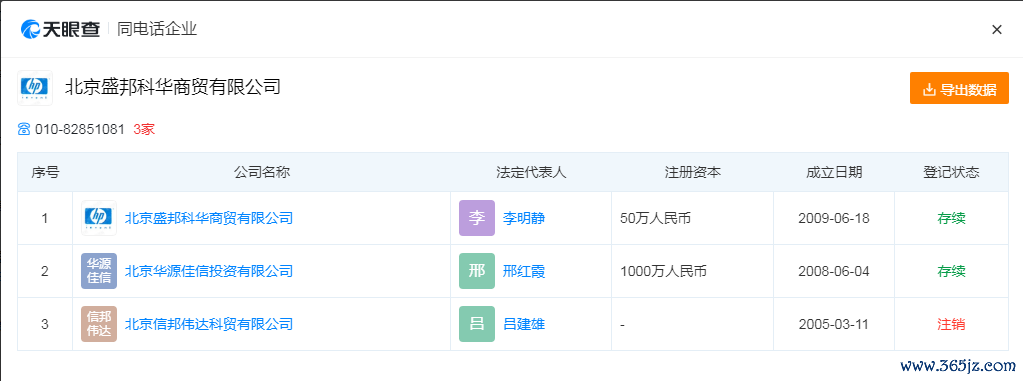The height and width of the screenshot is (381, 1023).
Task: Click the telephone icon beside 010-82851081
Action: click(x=24, y=129)
